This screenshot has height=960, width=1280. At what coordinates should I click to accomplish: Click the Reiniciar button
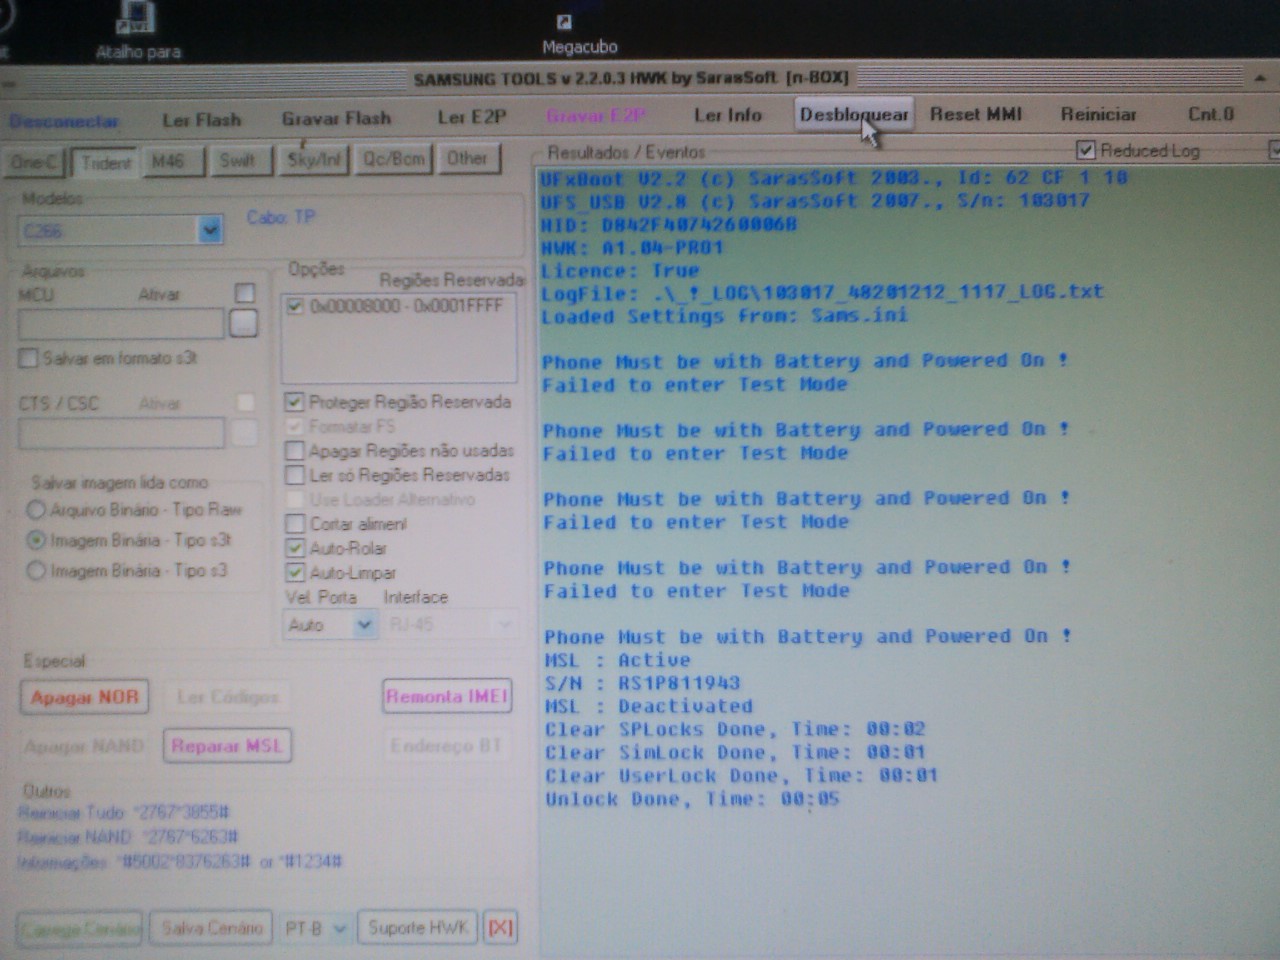1098,115
